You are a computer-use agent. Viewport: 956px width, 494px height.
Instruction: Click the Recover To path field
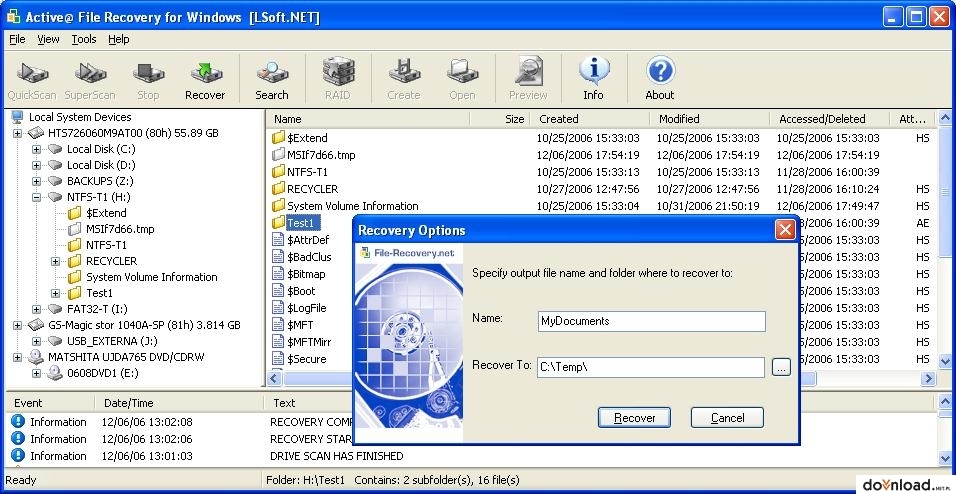point(651,367)
